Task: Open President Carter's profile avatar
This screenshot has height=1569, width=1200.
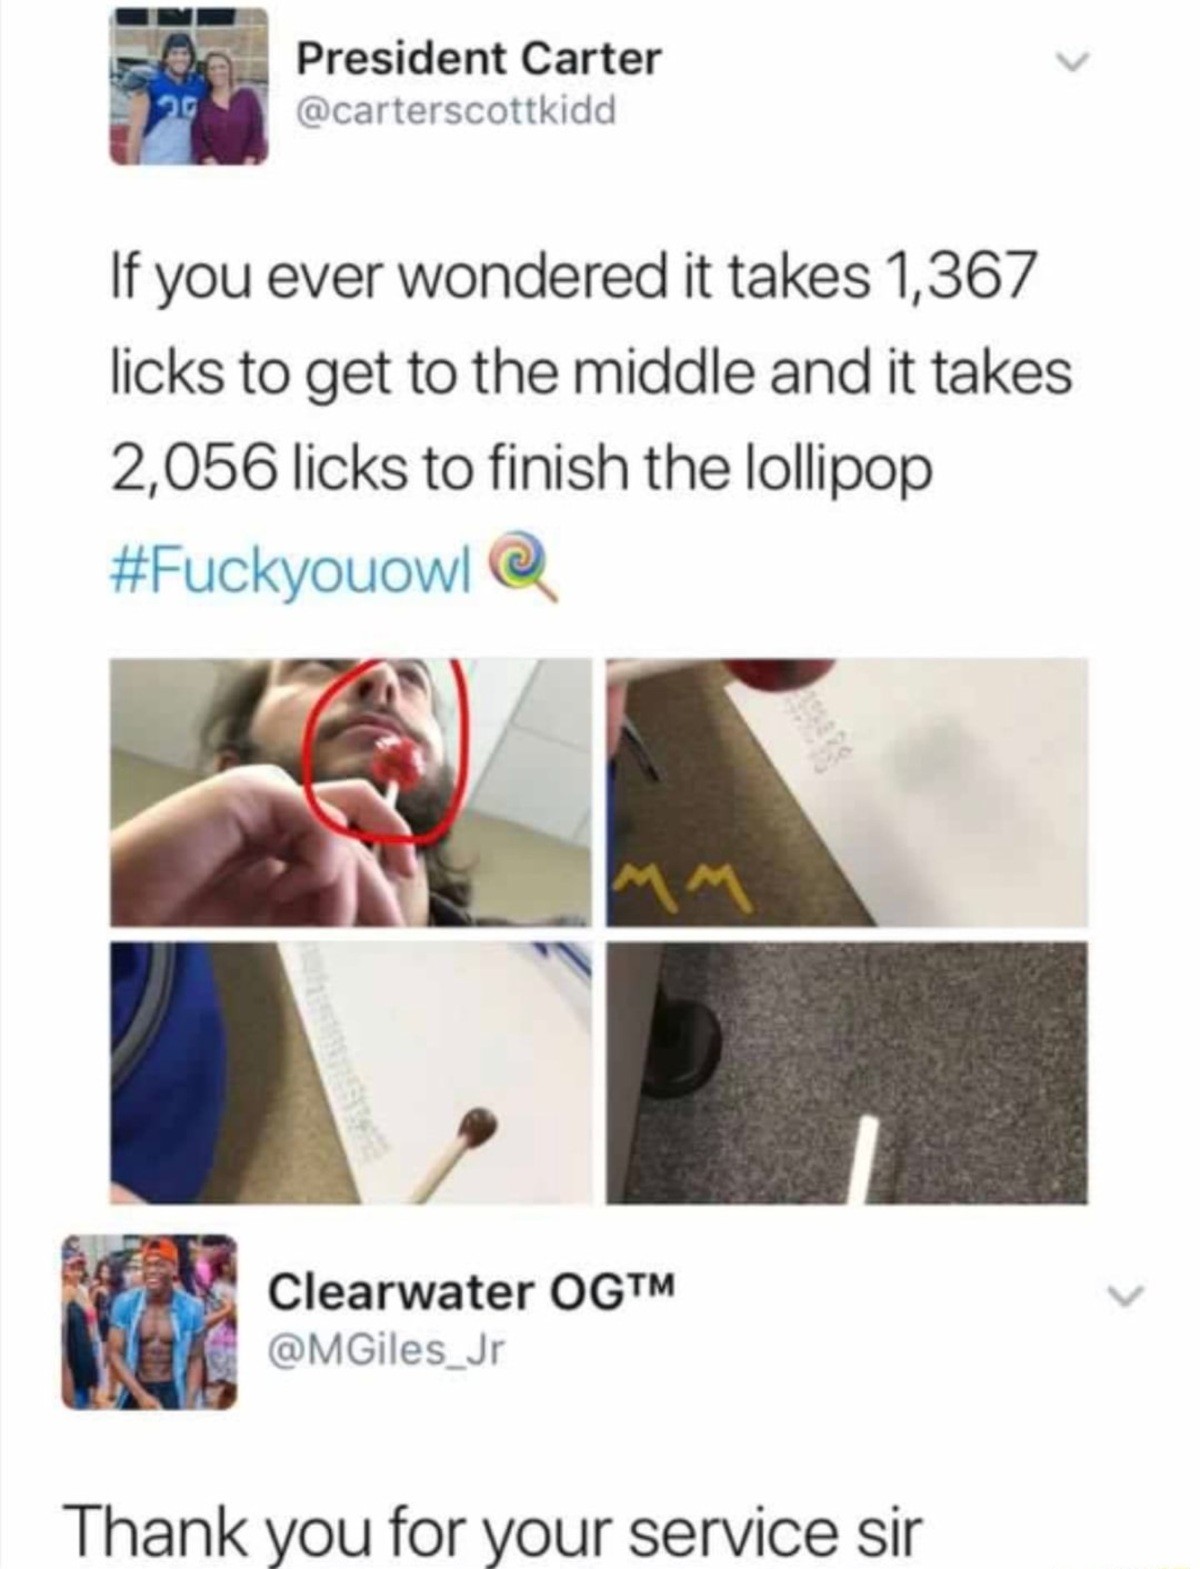Action: (189, 87)
